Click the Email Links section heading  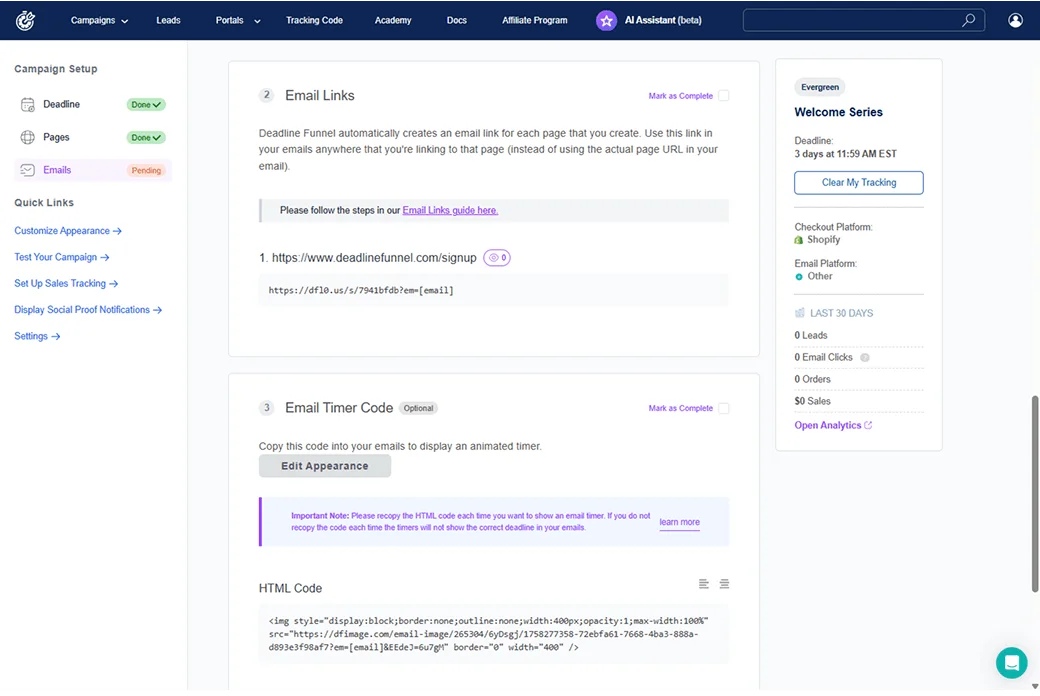(320, 96)
